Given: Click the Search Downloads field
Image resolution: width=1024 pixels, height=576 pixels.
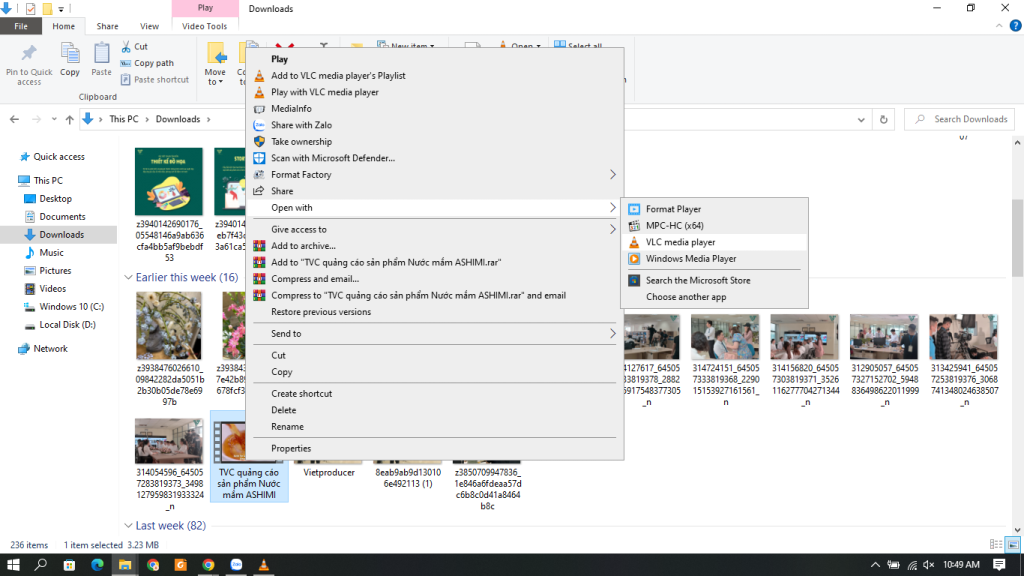Looking at the screenshot, I should [965, 119].
